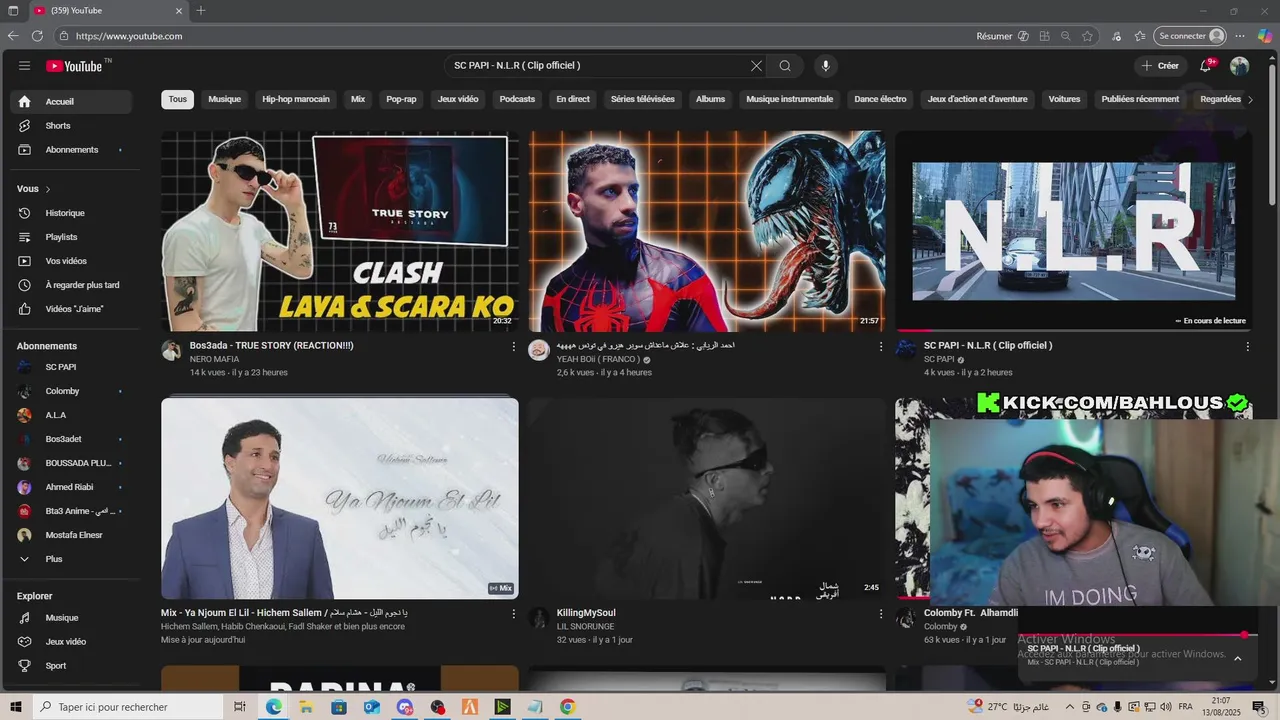Open Abonnements in sidebar
The height and width of the screenshot is (720, 1280).
point(70,150)
